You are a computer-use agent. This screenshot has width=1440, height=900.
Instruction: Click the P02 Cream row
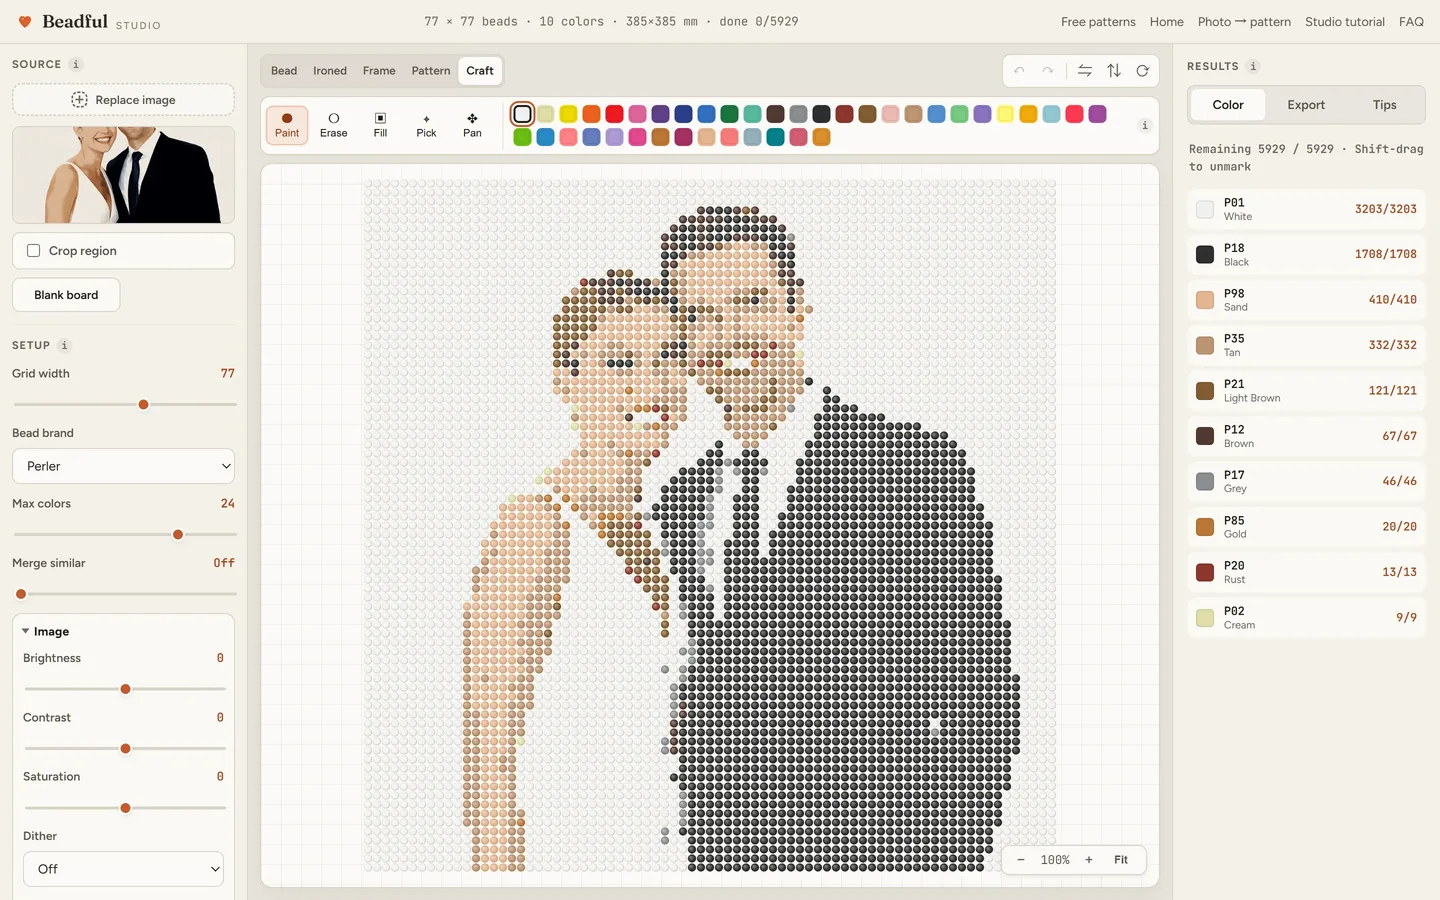[x=1306, y=618]
